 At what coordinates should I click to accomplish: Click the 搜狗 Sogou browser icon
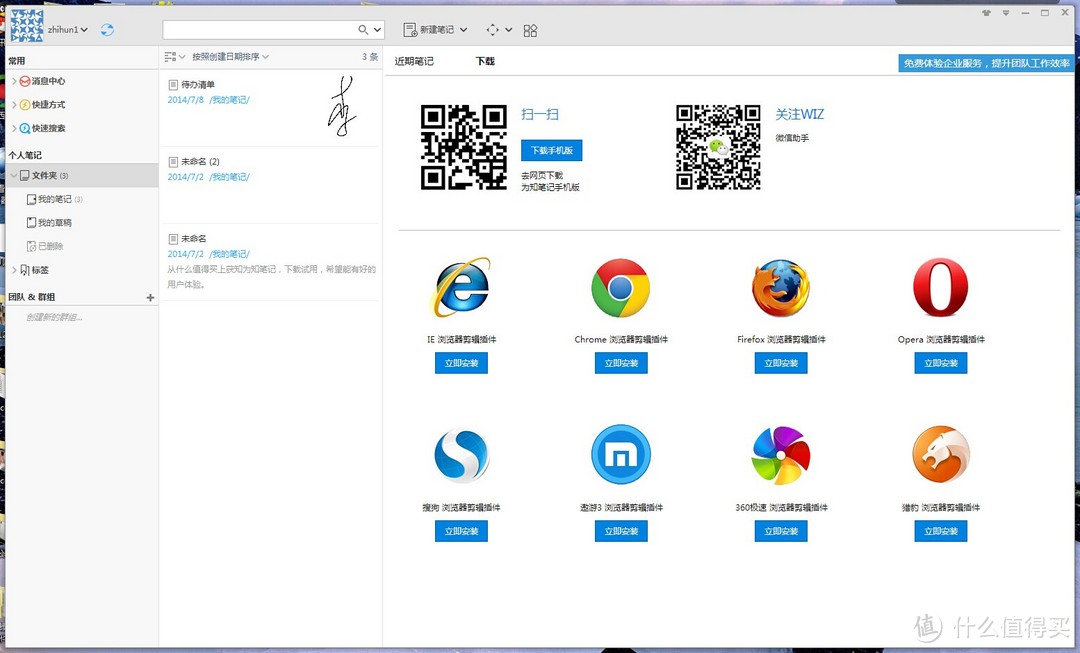tap(461, 455)
